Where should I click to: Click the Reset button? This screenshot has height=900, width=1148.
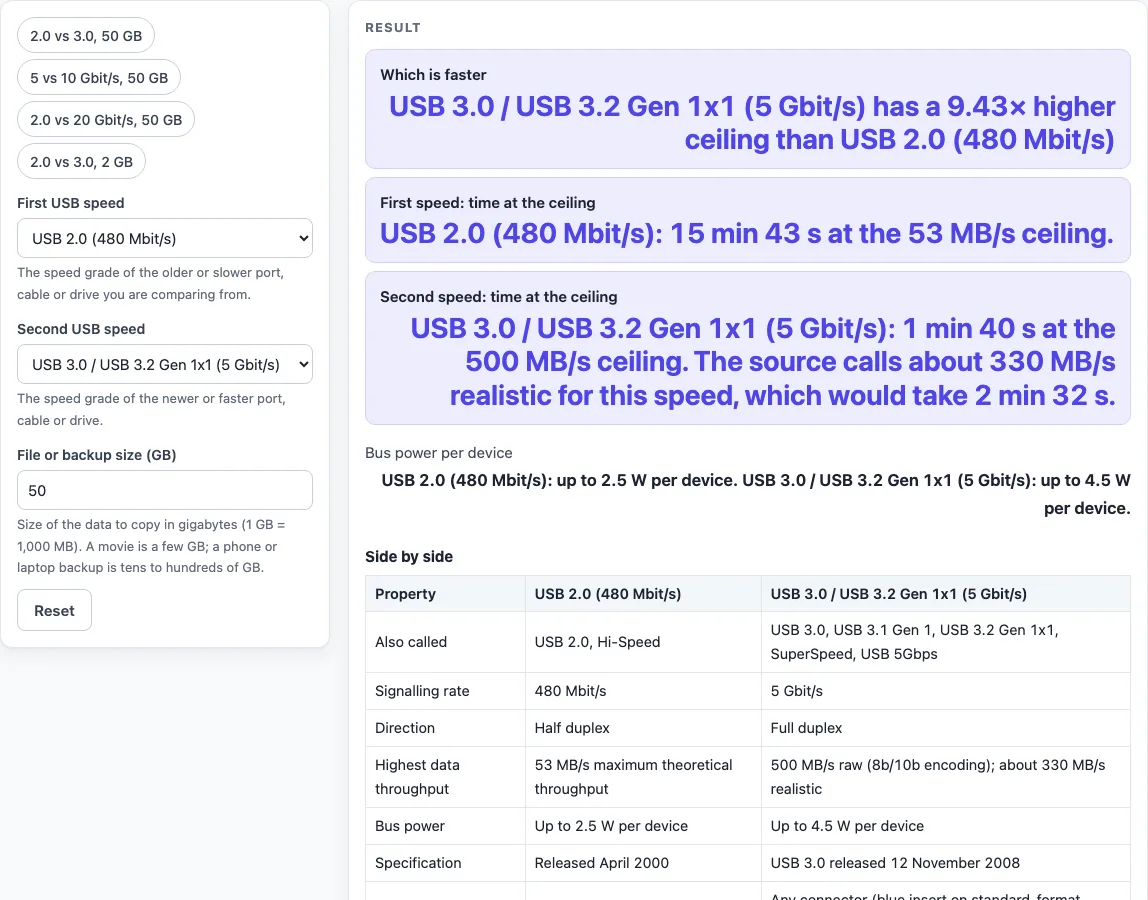tap(54, 610)
